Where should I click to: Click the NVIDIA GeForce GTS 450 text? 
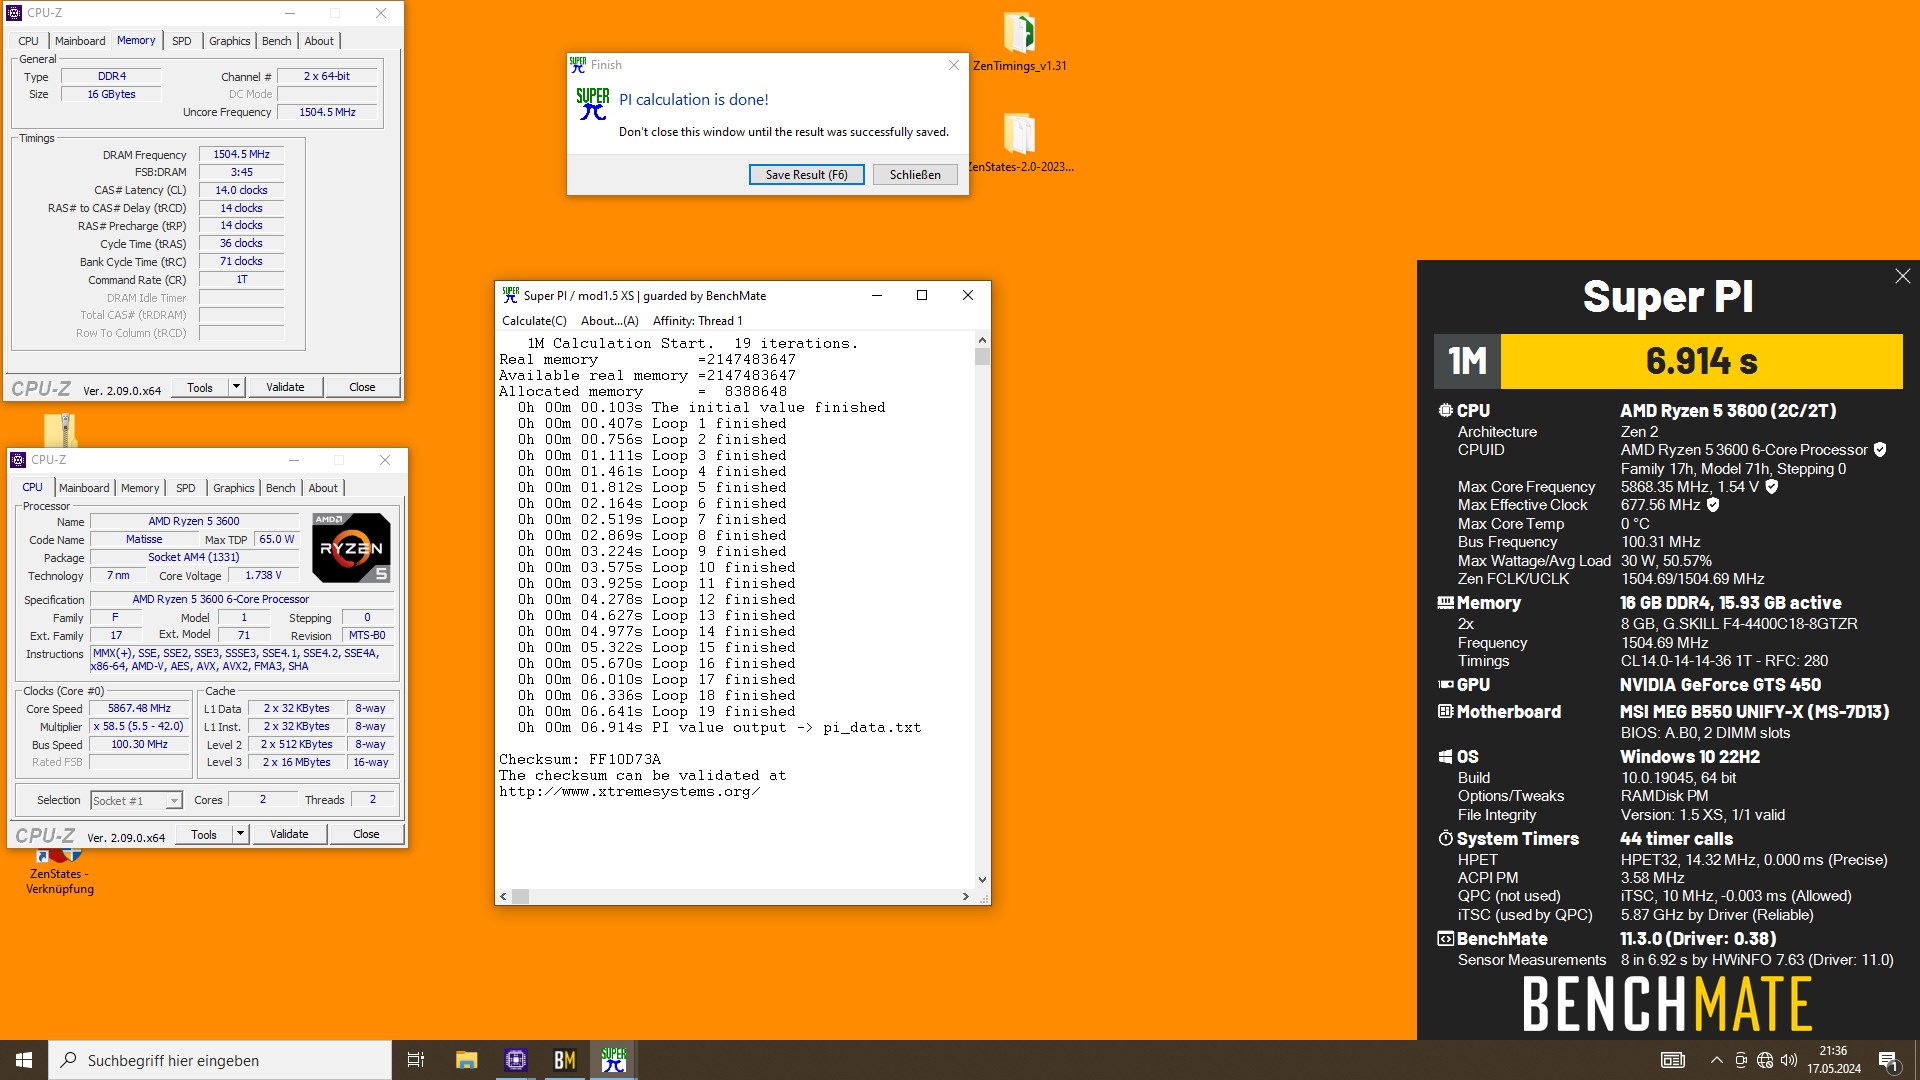tap(1720, 685)
